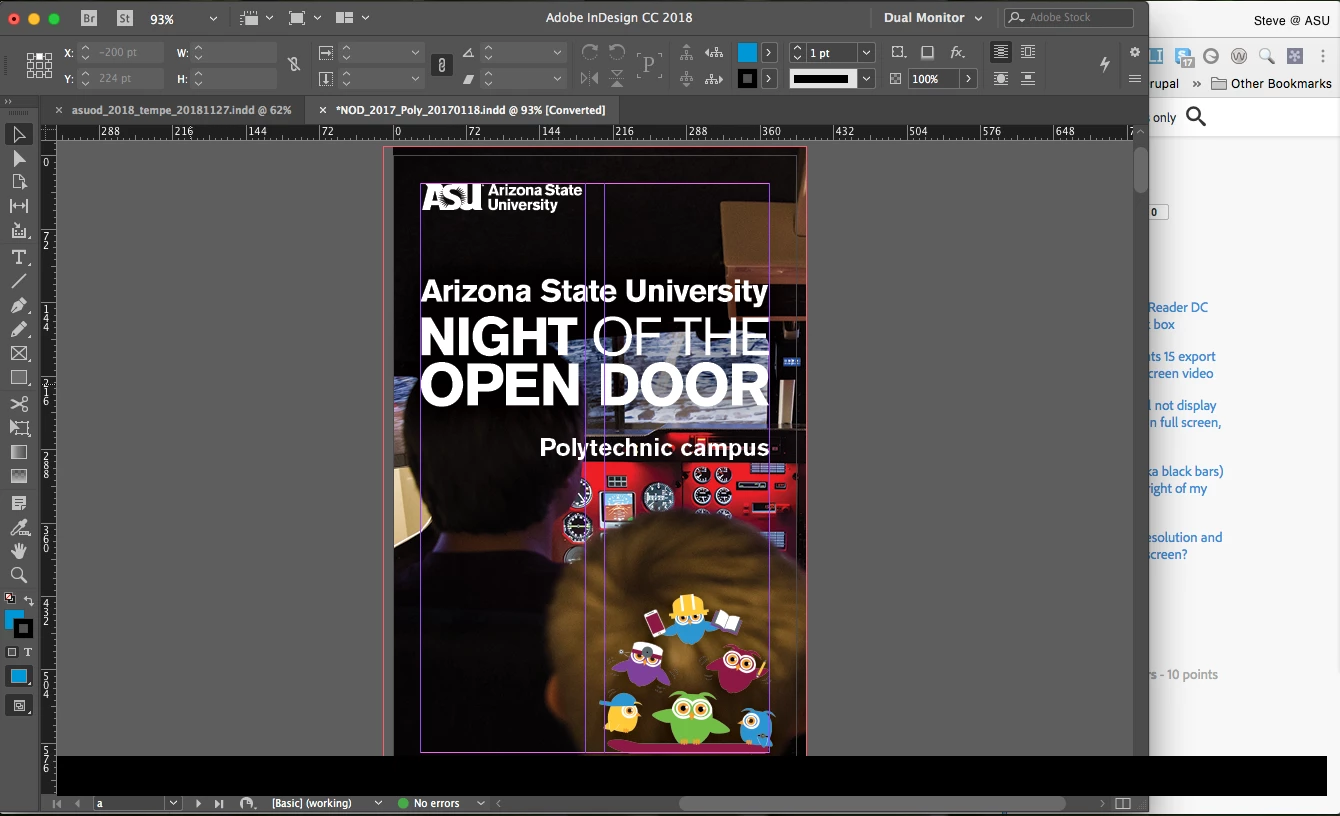Viewport: 1340px width, 816px height.
Task: Open the 93% zoom level dropdown
Action: (x=213, y=19)
